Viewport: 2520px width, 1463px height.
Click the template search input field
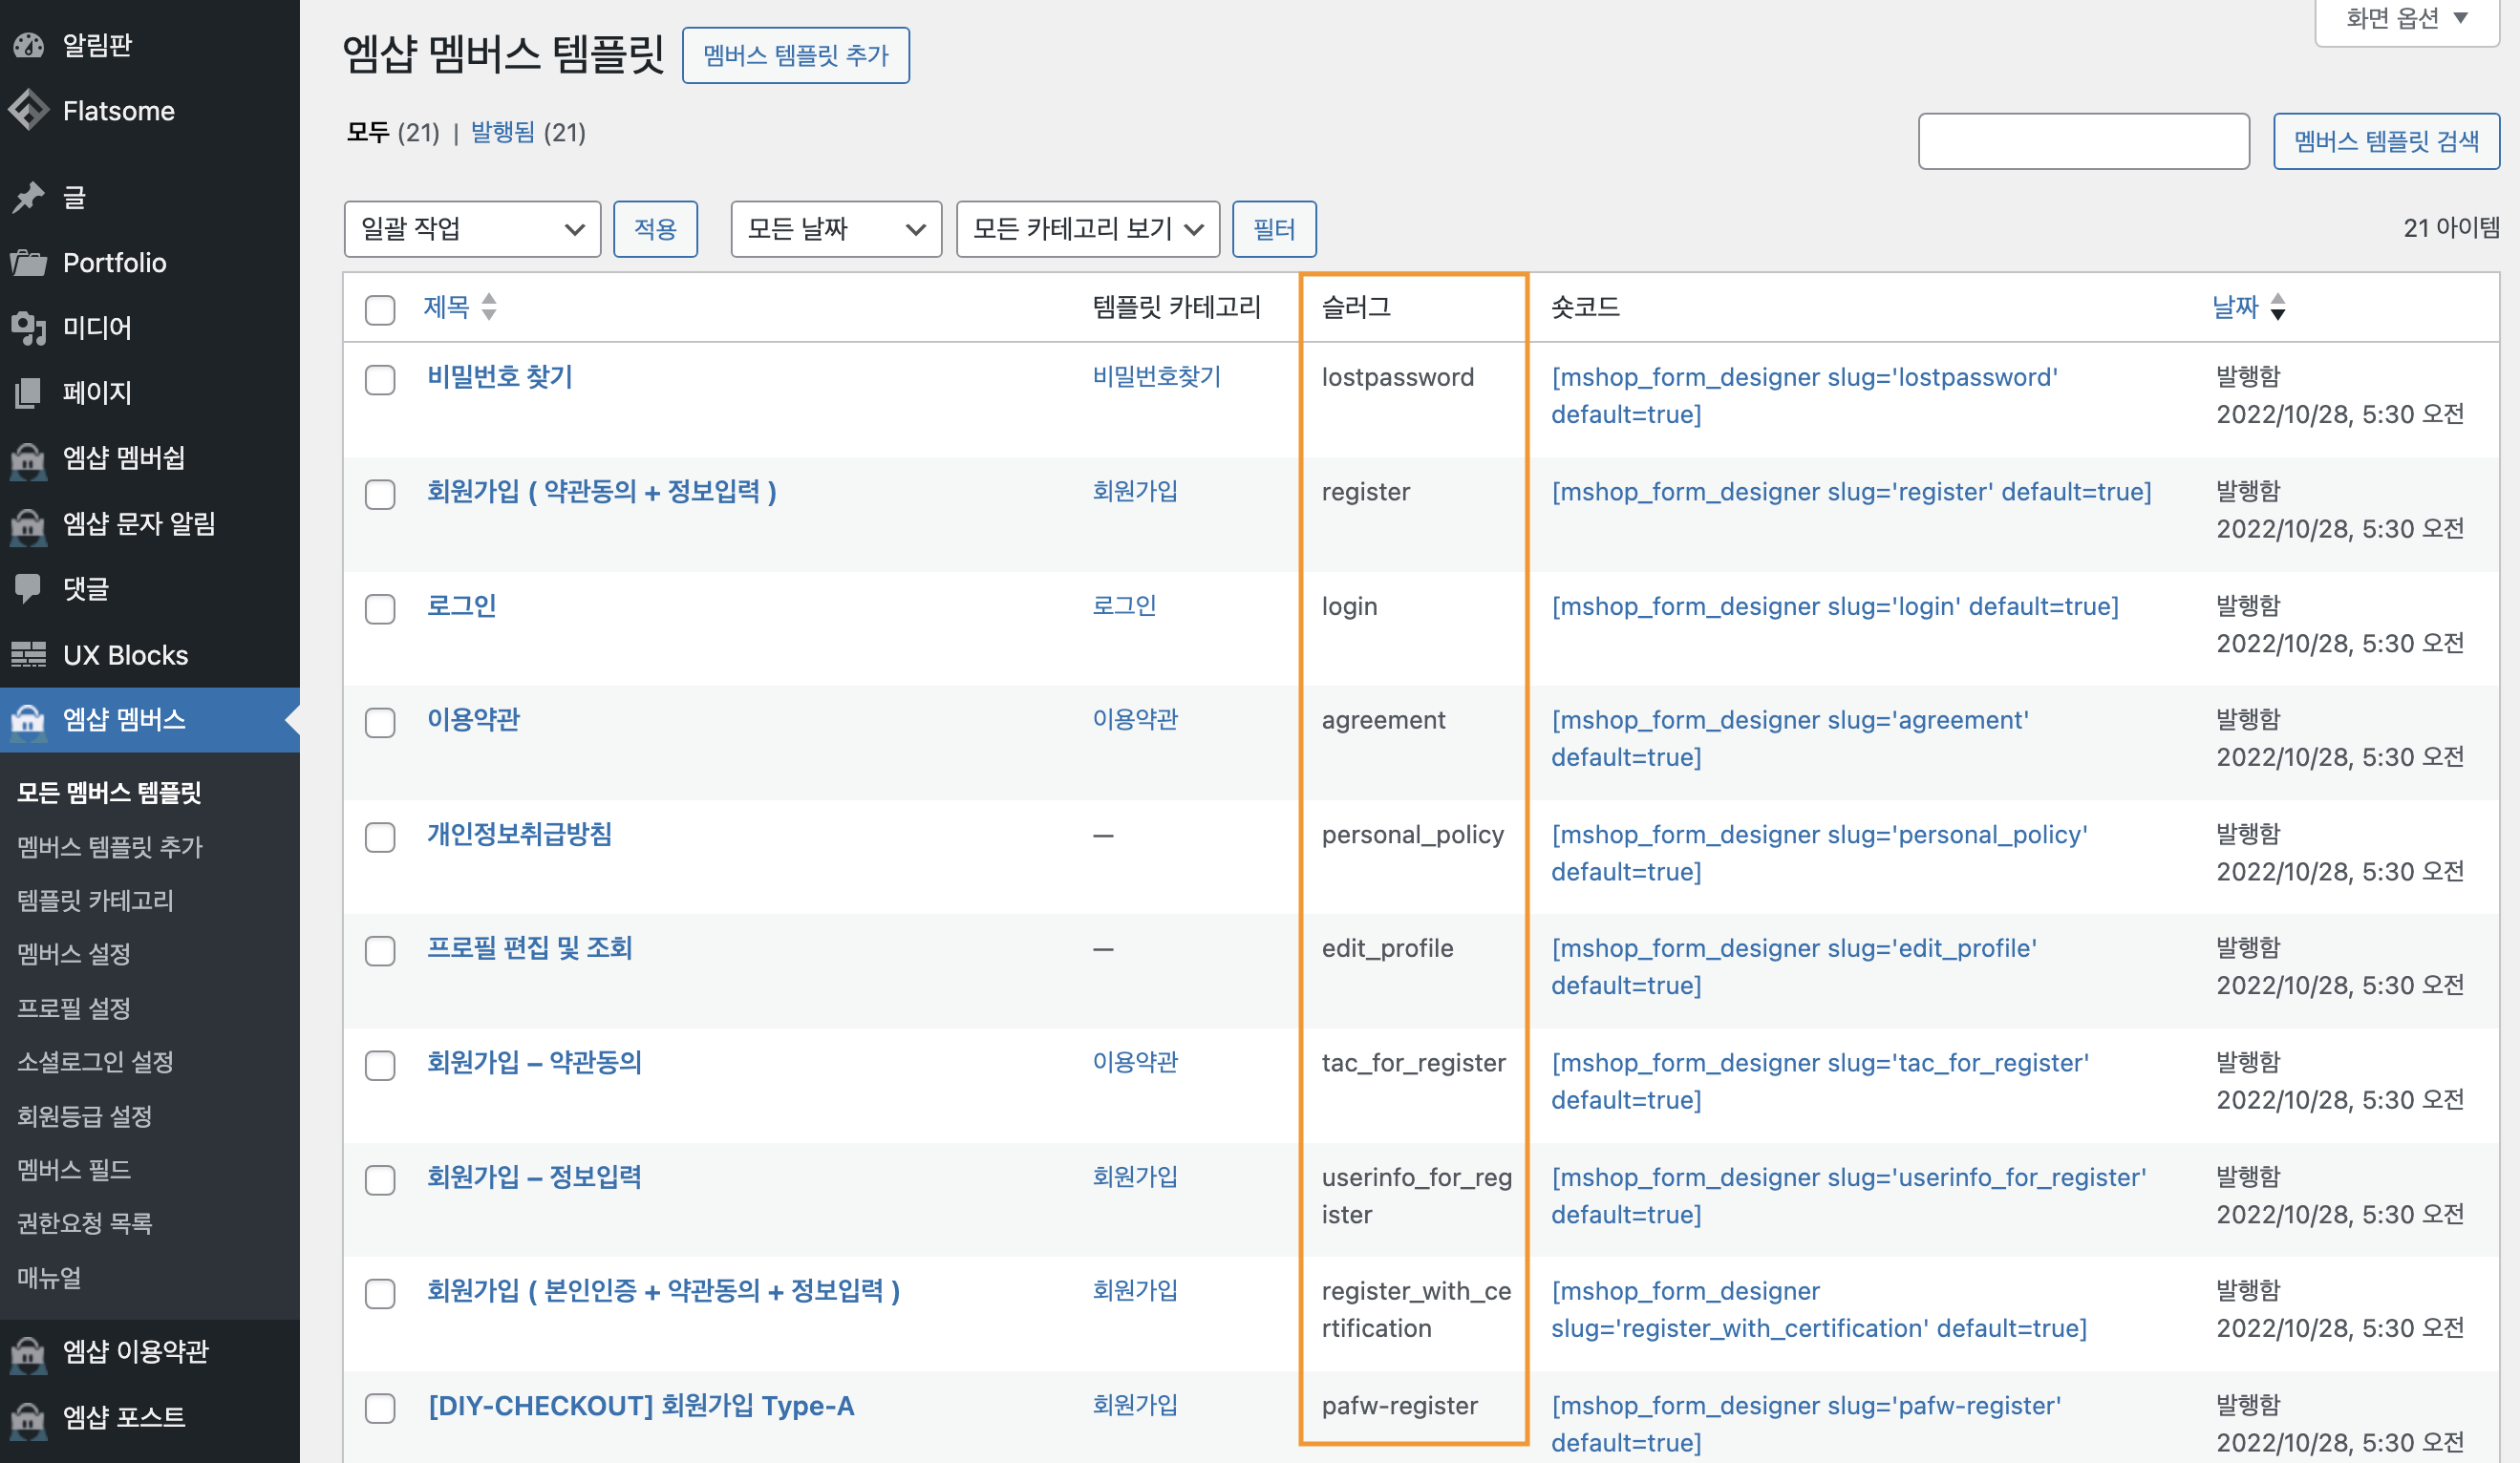(x=2083, y=141)
